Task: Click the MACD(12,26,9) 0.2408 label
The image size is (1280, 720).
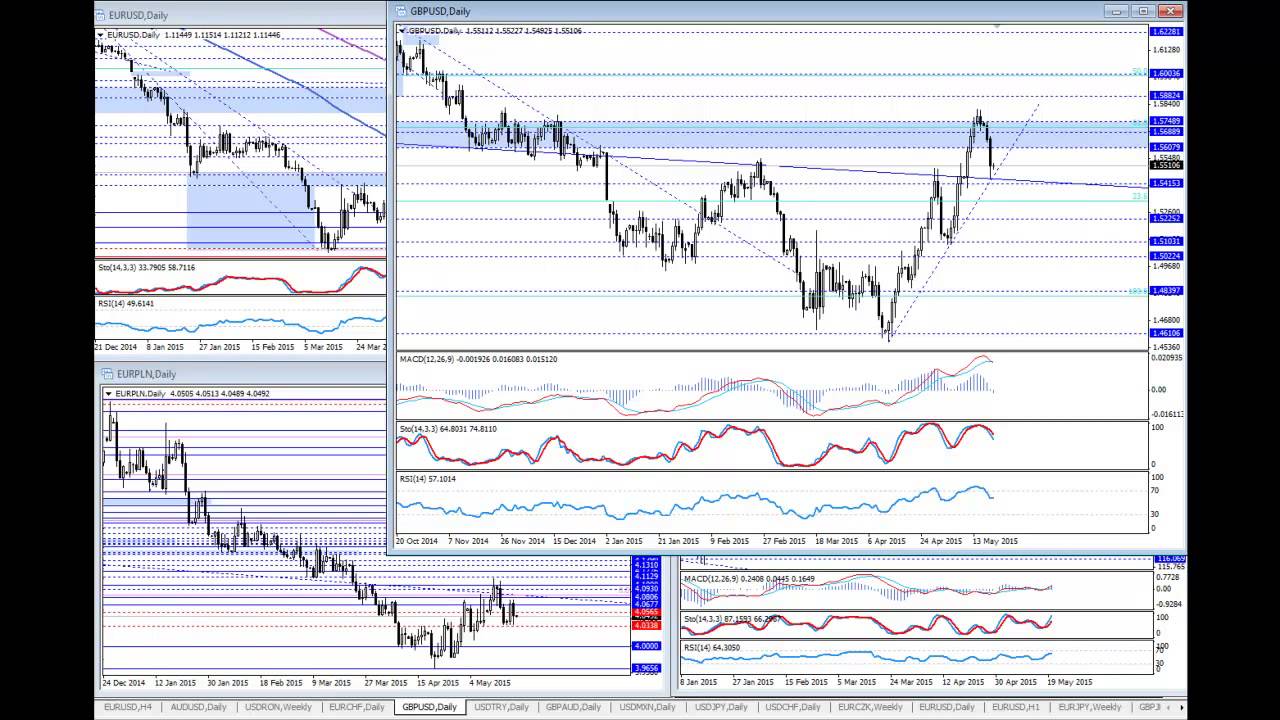Action: coord(748,579)
